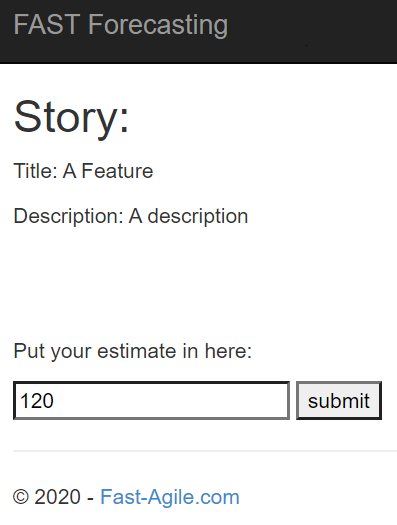397x525 pixels.
Task: Click empty right portion of the estimate field
Action: pyautogui.click(x=201, y=400)
